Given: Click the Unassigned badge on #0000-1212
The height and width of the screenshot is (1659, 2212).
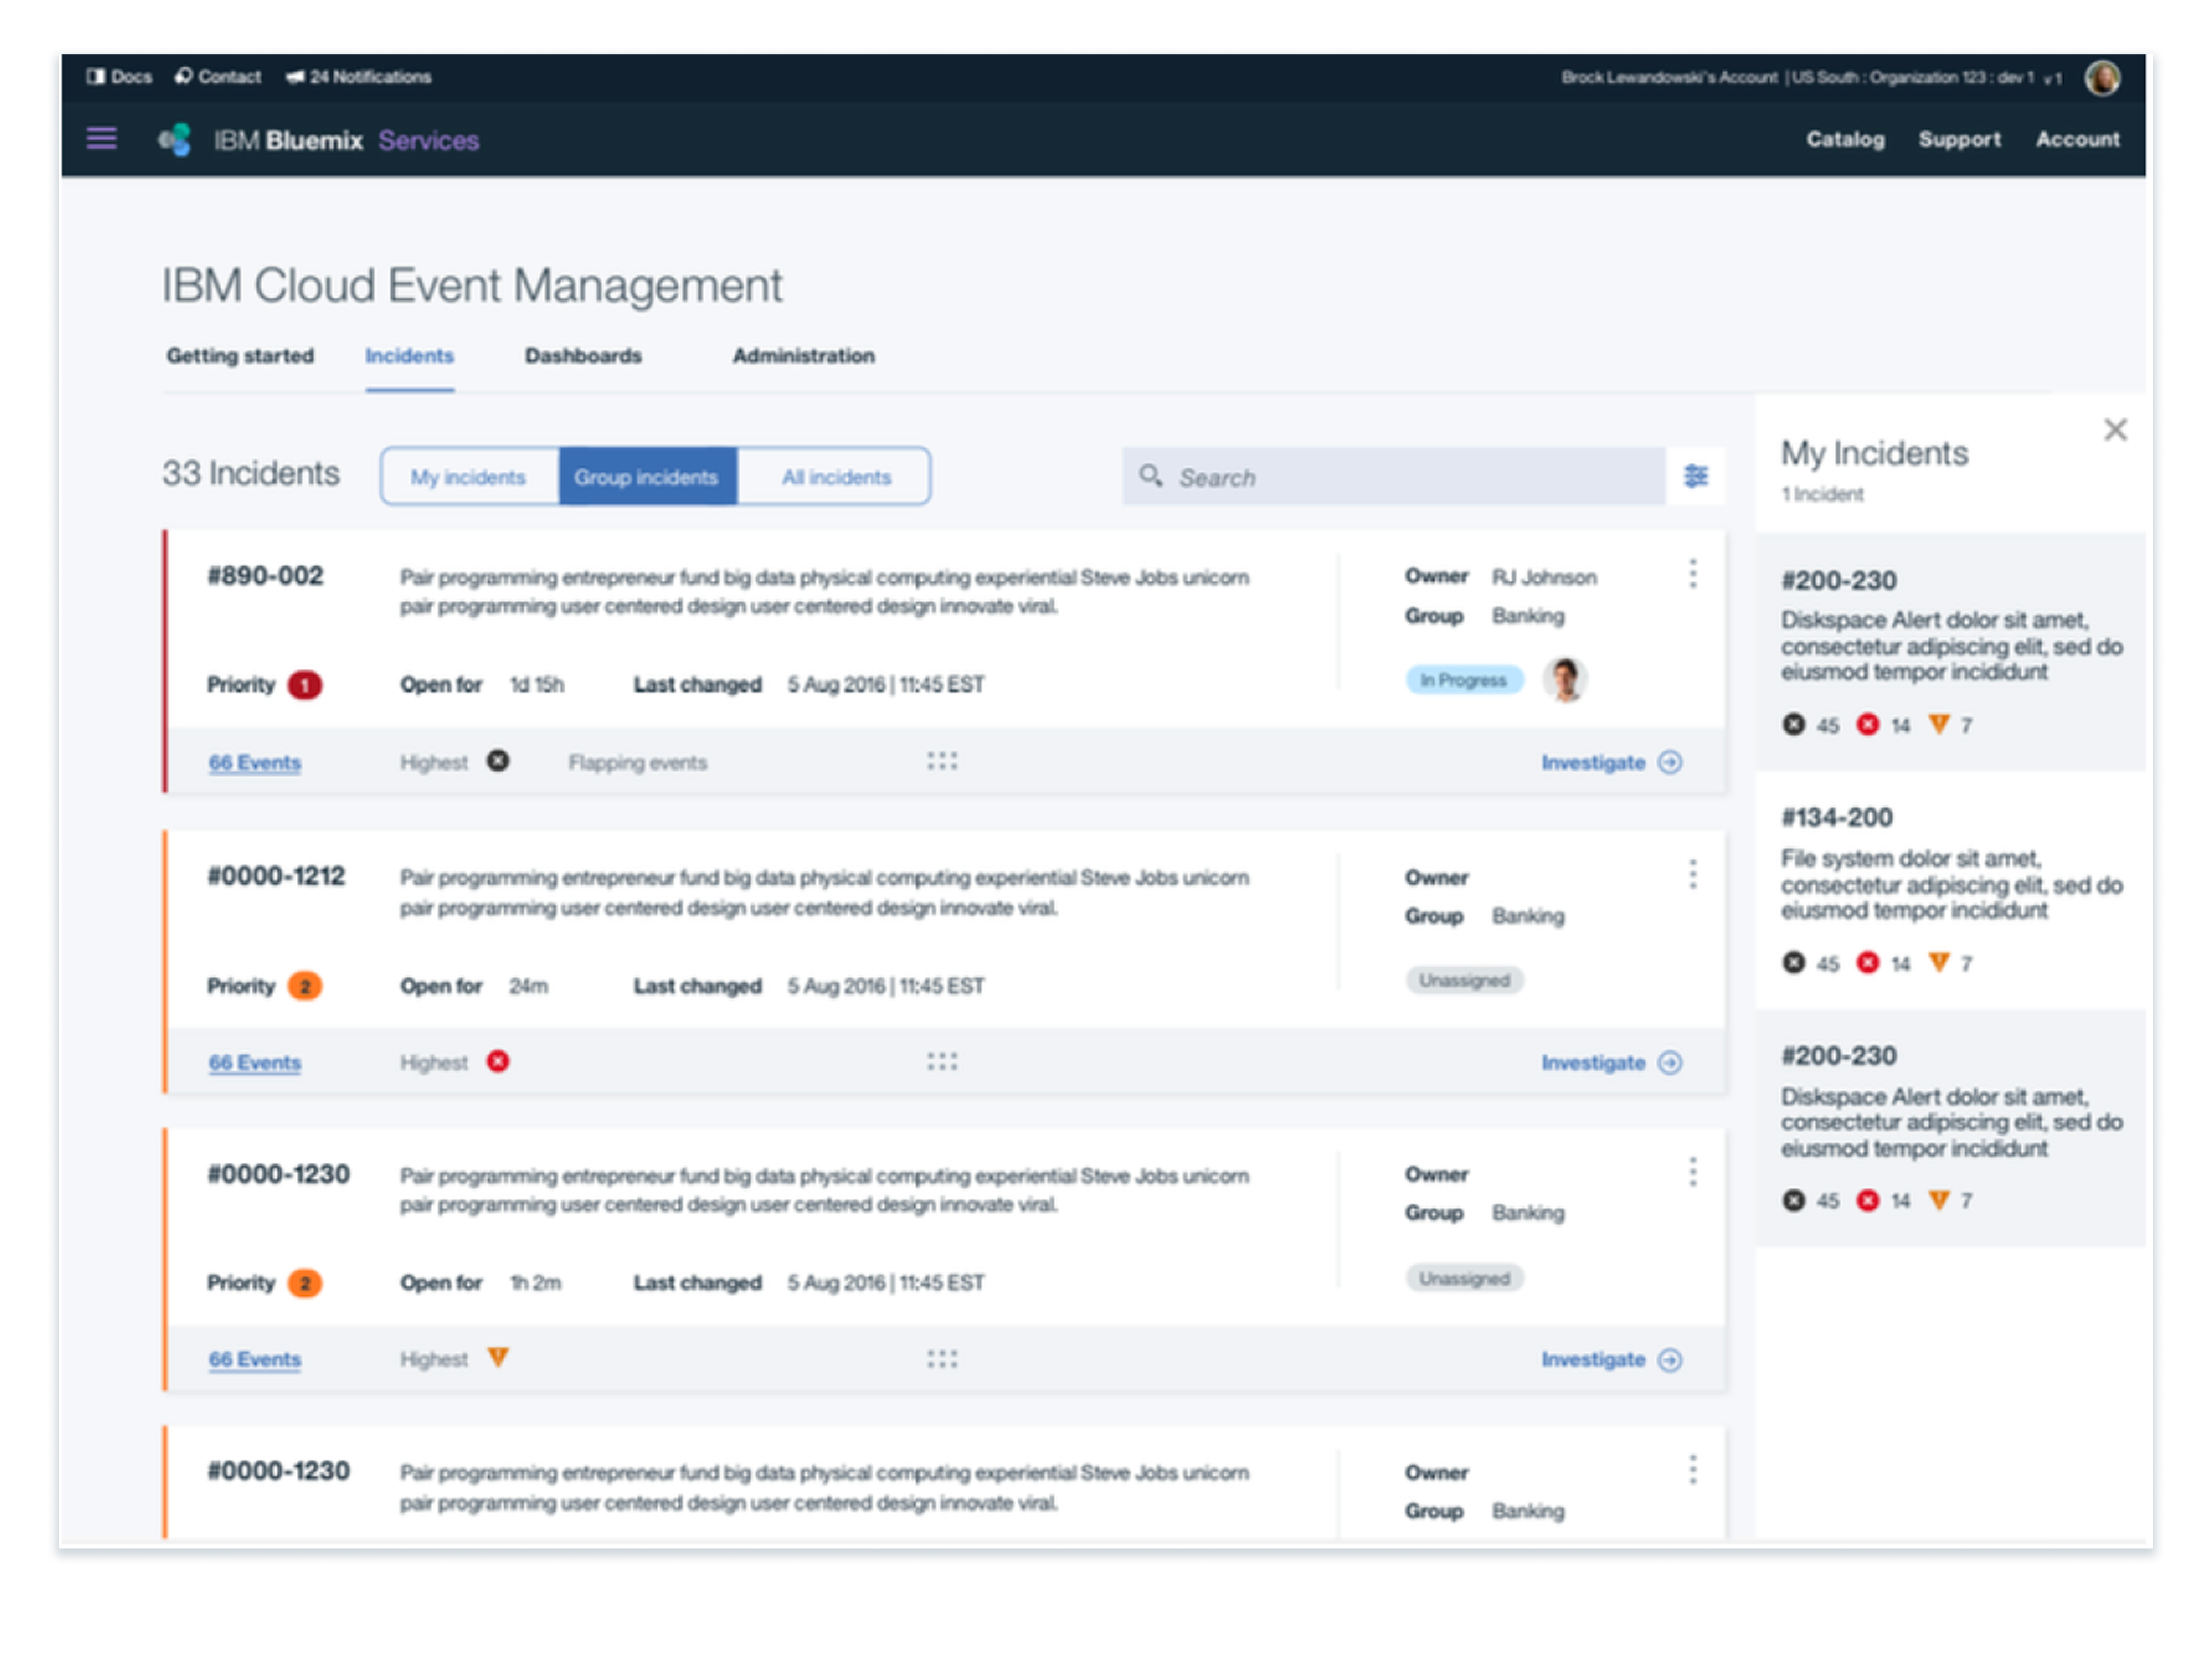Looking at the screenshot, I should 1464,980.
